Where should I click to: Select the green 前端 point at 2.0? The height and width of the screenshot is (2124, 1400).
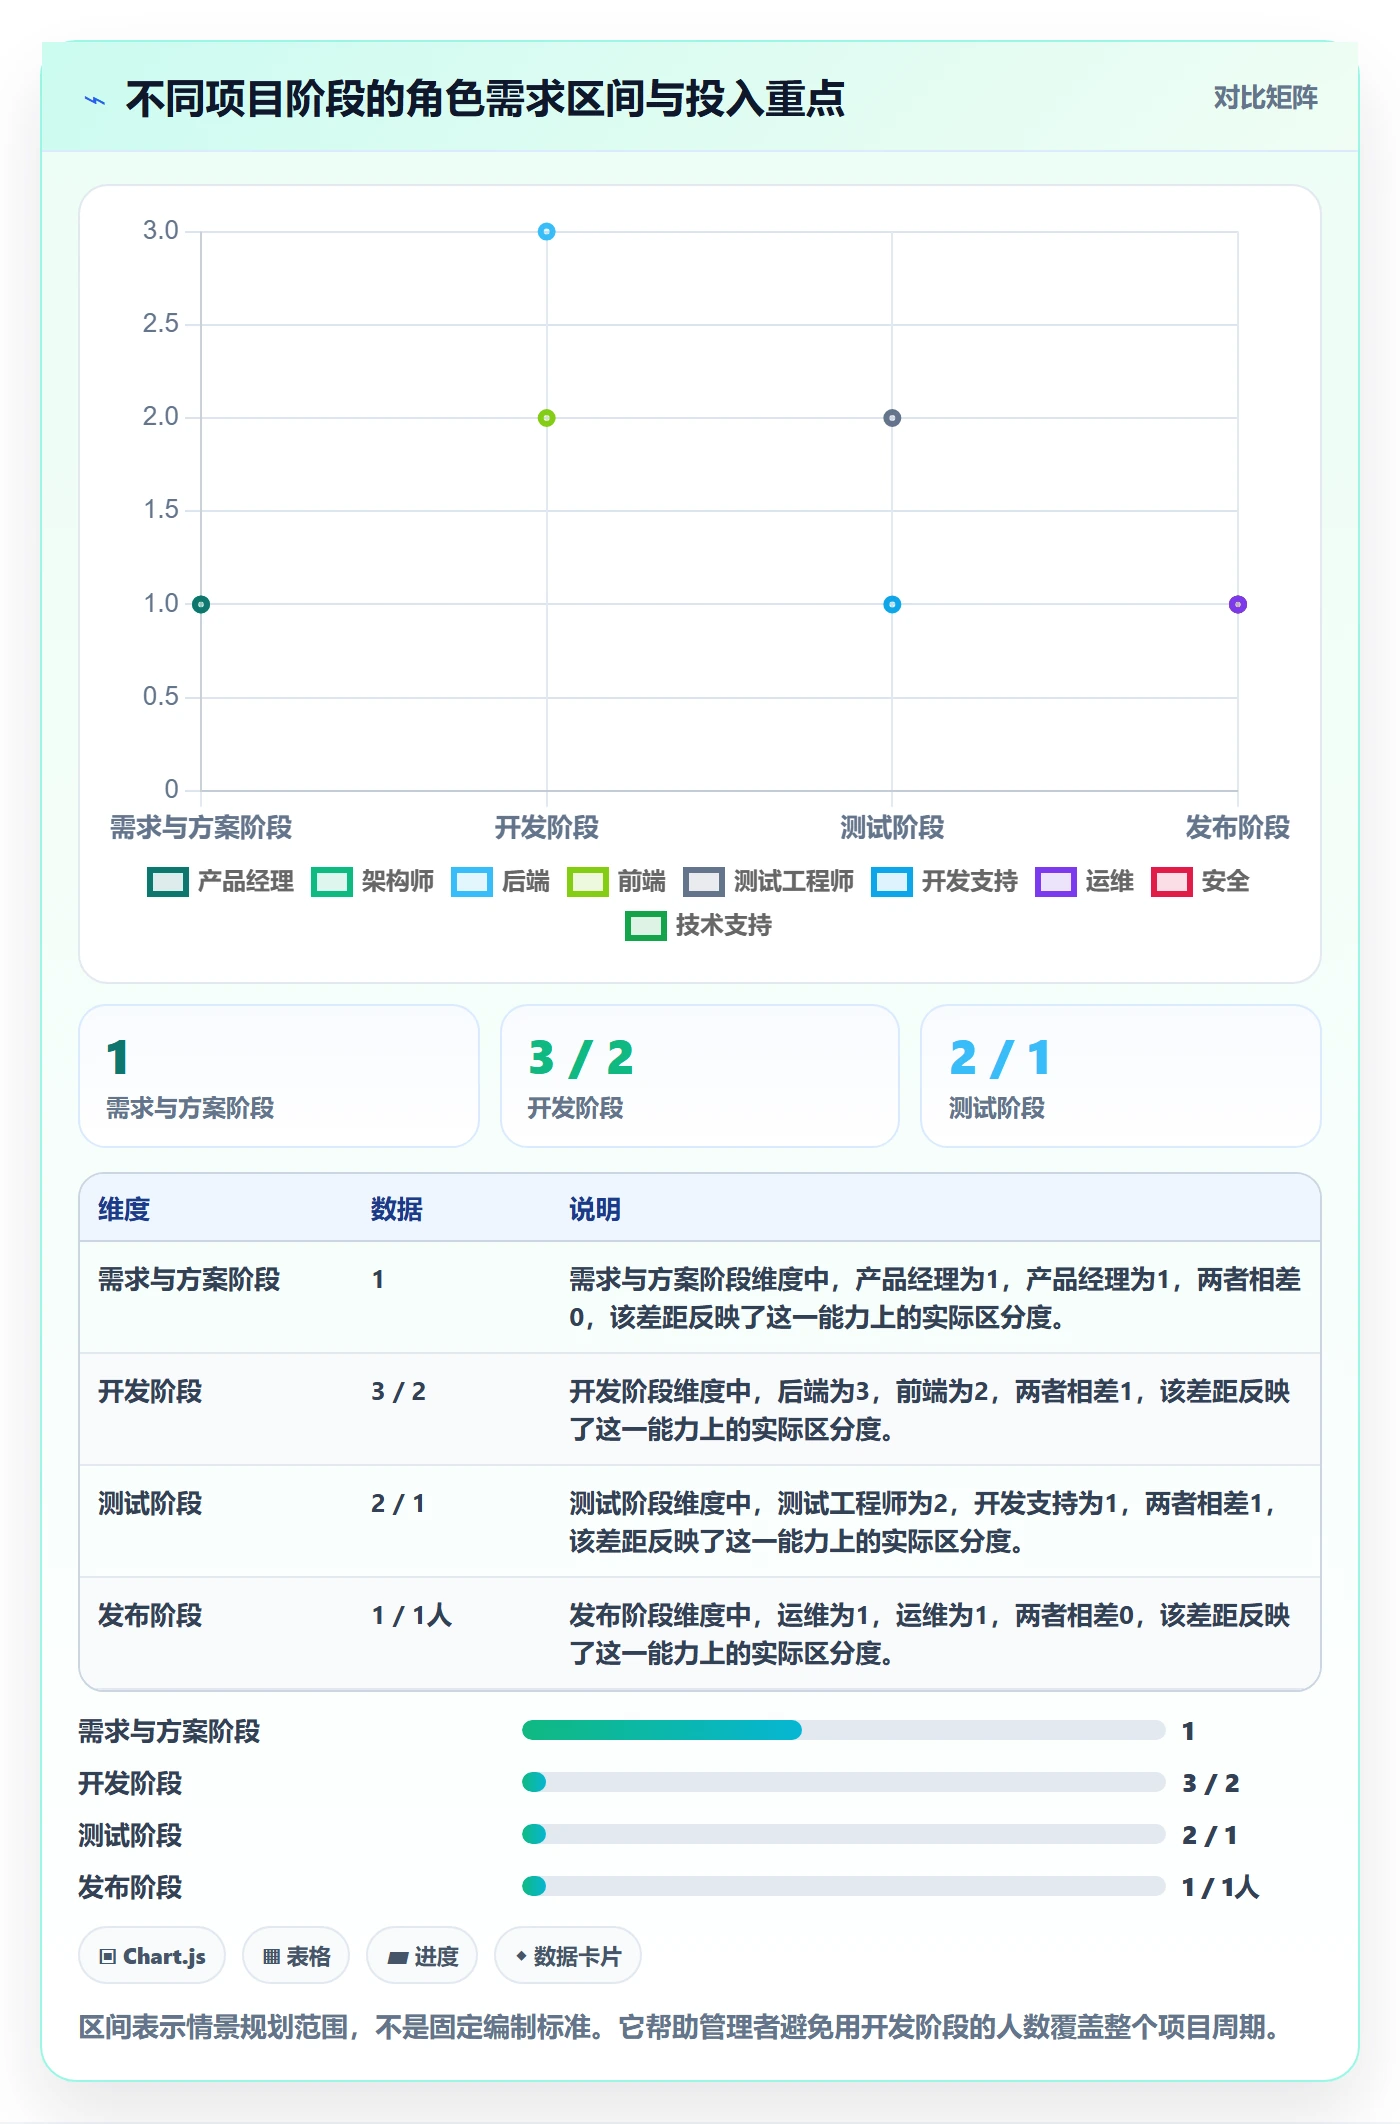[x=546, y=418]
